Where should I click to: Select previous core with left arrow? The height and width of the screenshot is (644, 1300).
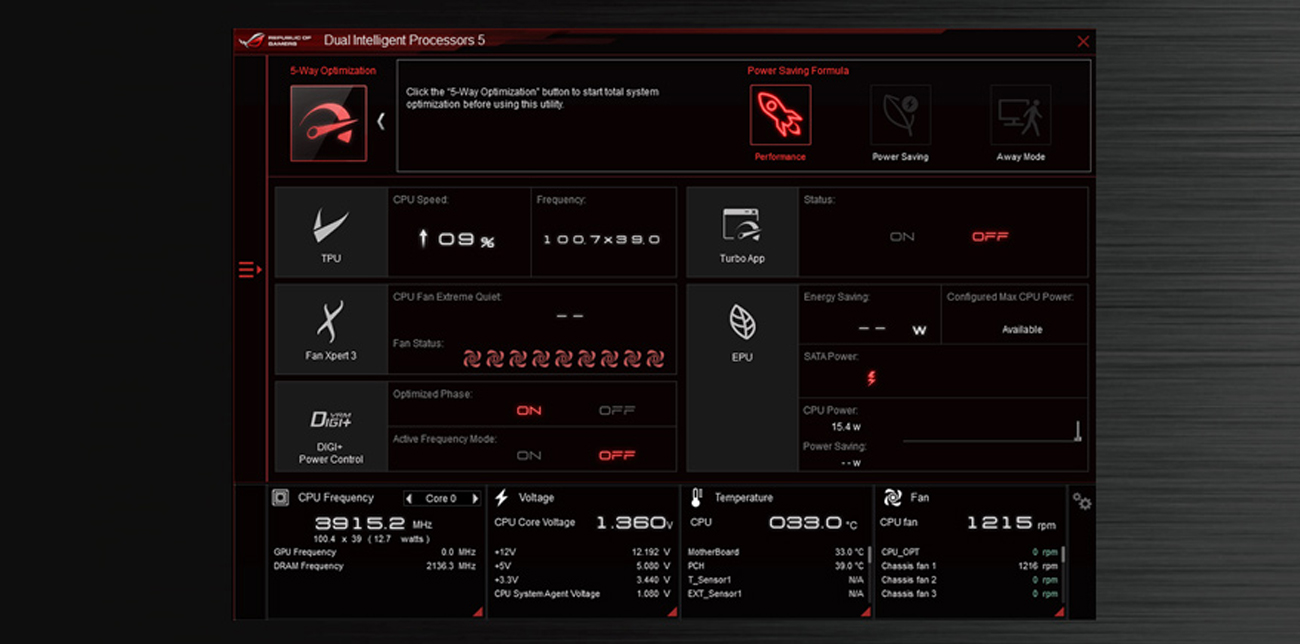click(x=409, y=498)
